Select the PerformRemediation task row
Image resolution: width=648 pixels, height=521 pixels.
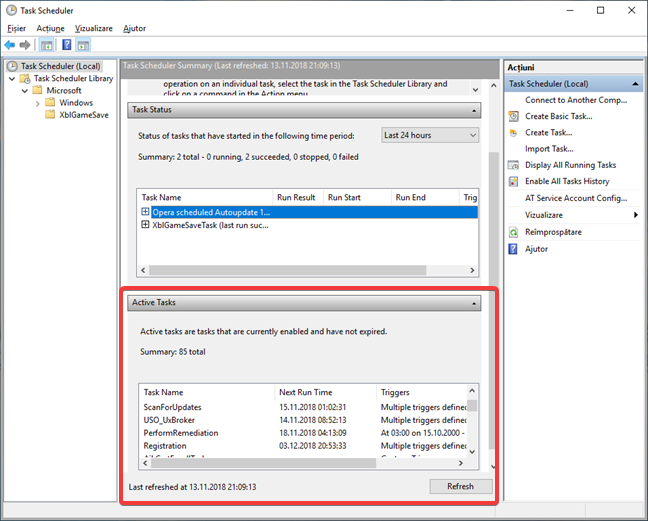pyautogui.click(x=303, y=433)
